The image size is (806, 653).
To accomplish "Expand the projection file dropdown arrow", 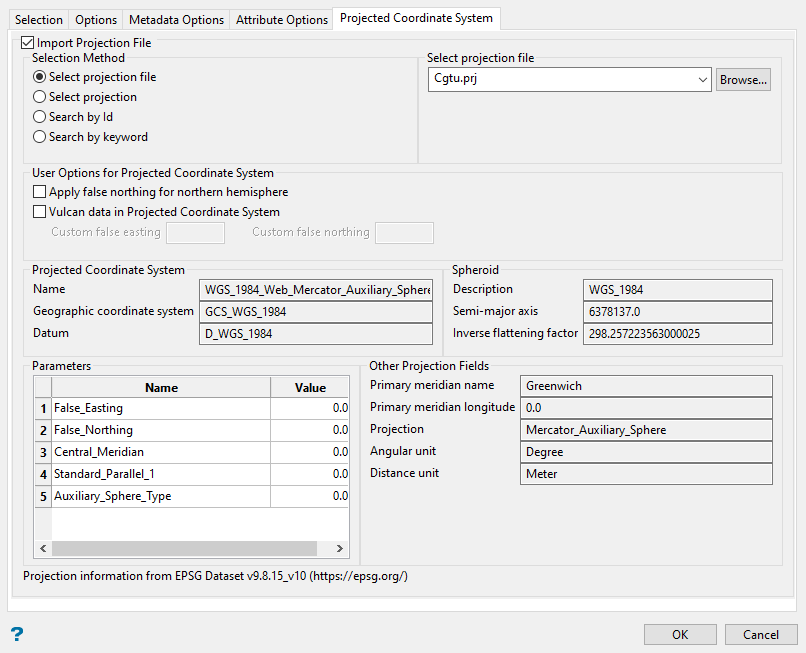I will tap(700, 80).
